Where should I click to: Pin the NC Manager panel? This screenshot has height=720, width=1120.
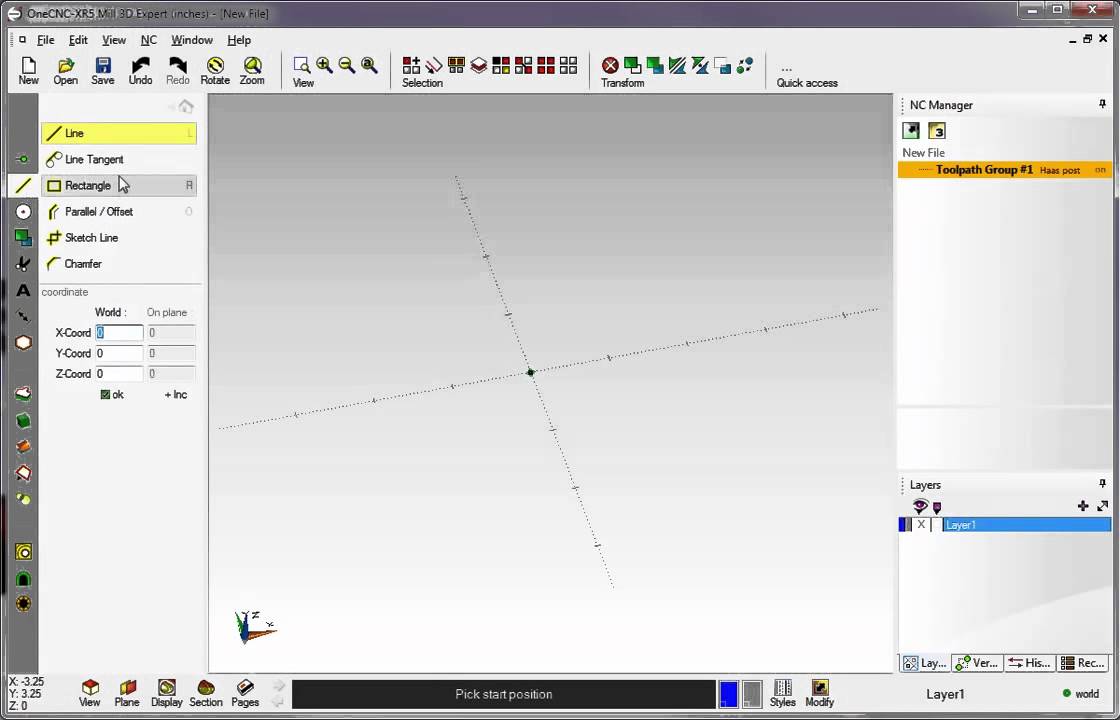click(x=1102, y=104)
